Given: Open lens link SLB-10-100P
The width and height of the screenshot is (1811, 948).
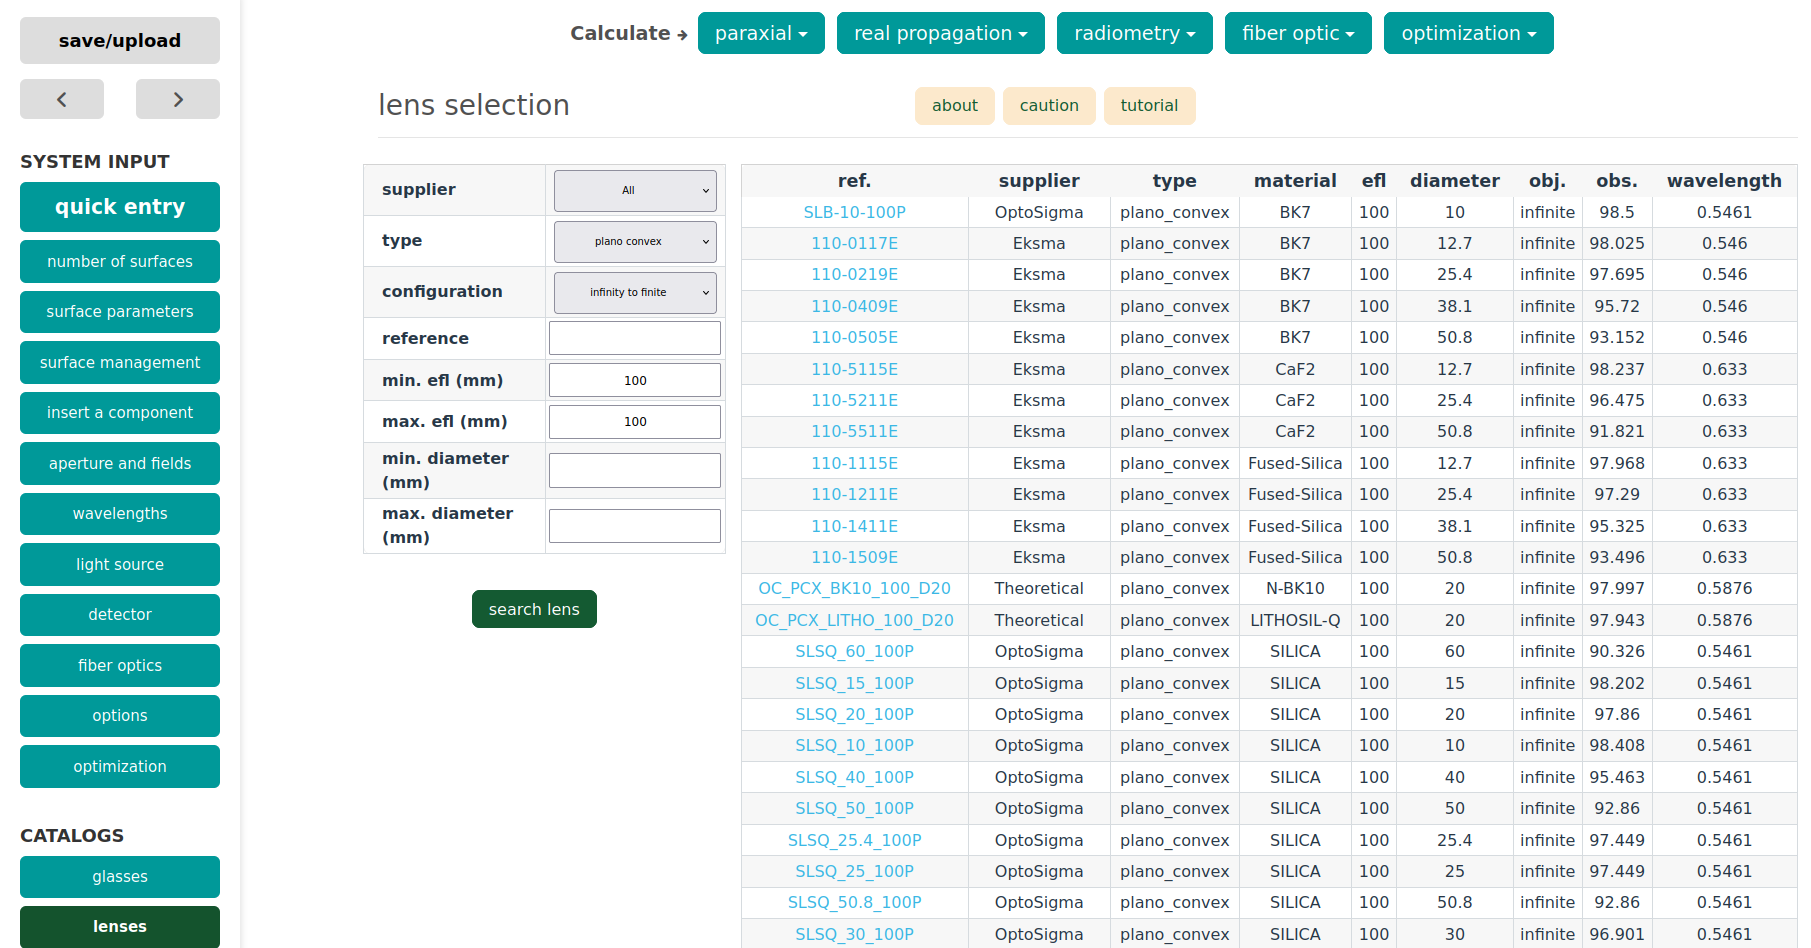Looking at the screenshot, I should pyautogui.click(x=854, y=212).
